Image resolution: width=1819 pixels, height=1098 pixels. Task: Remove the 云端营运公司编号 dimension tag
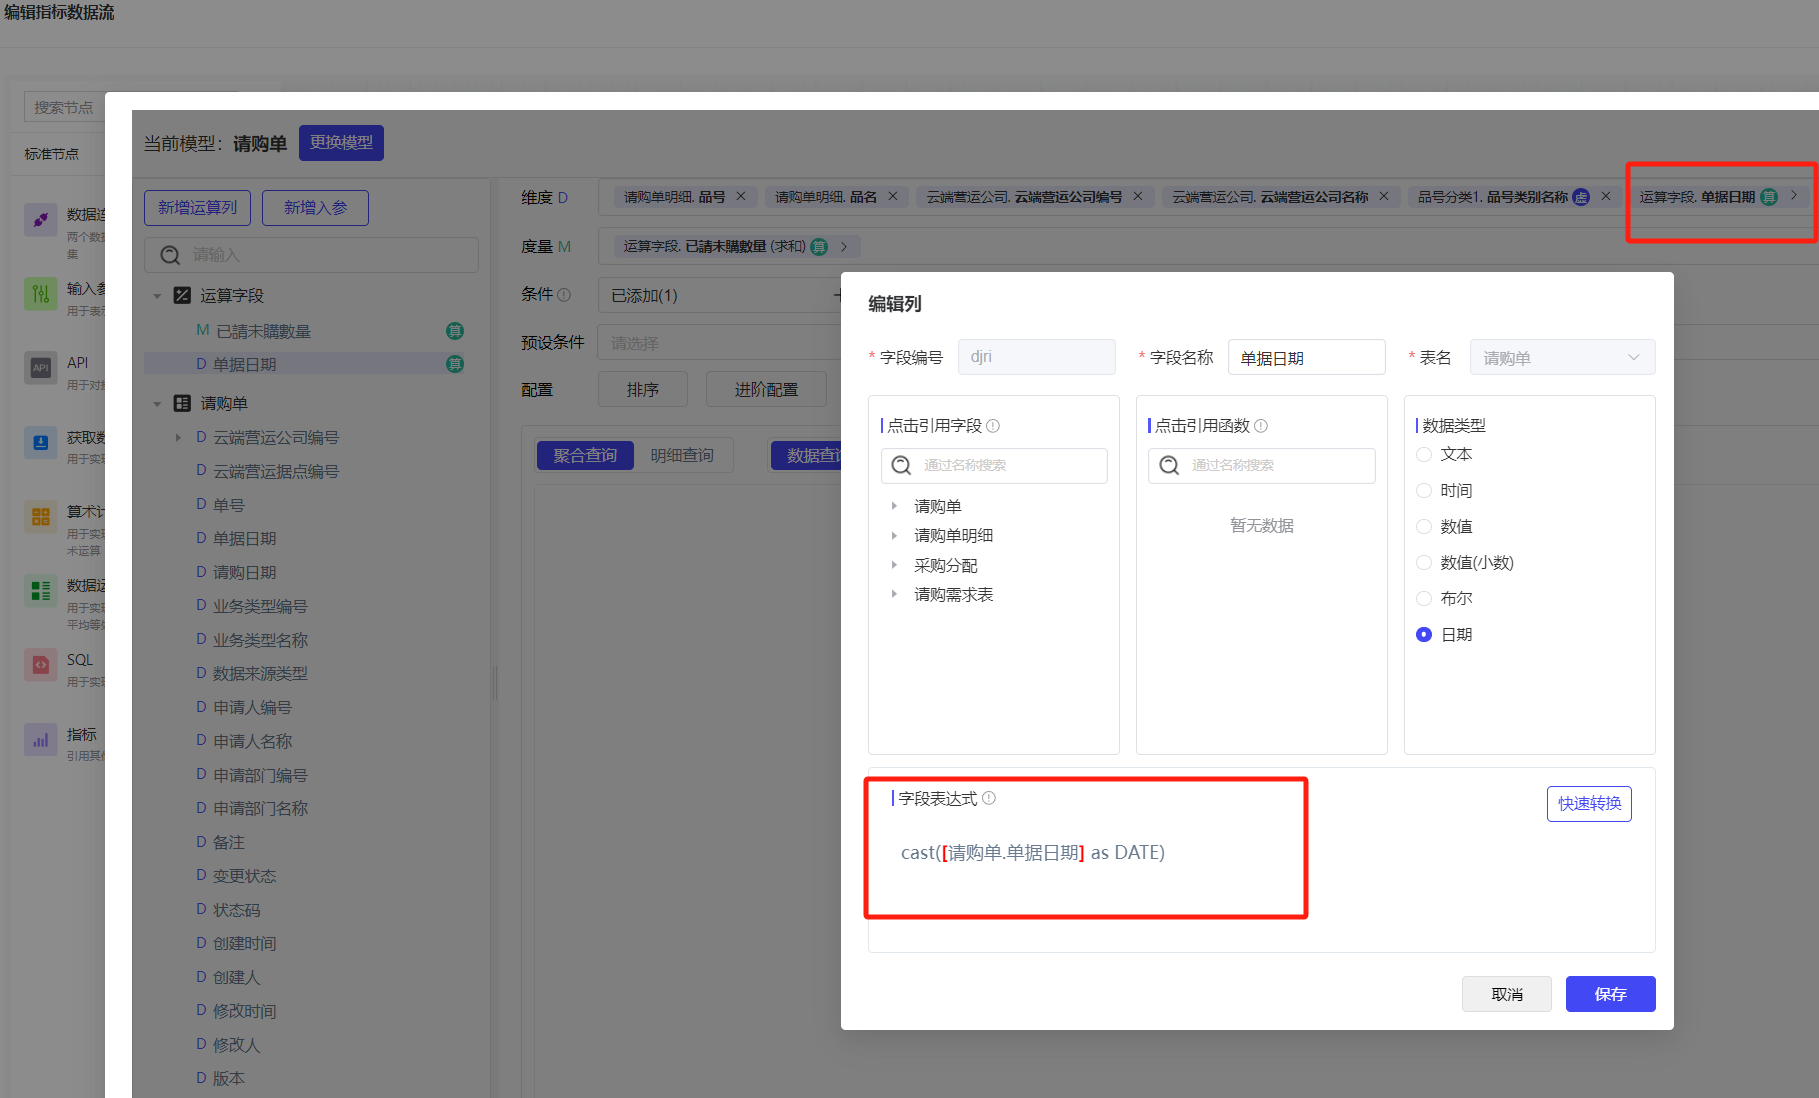point(1138,196)
